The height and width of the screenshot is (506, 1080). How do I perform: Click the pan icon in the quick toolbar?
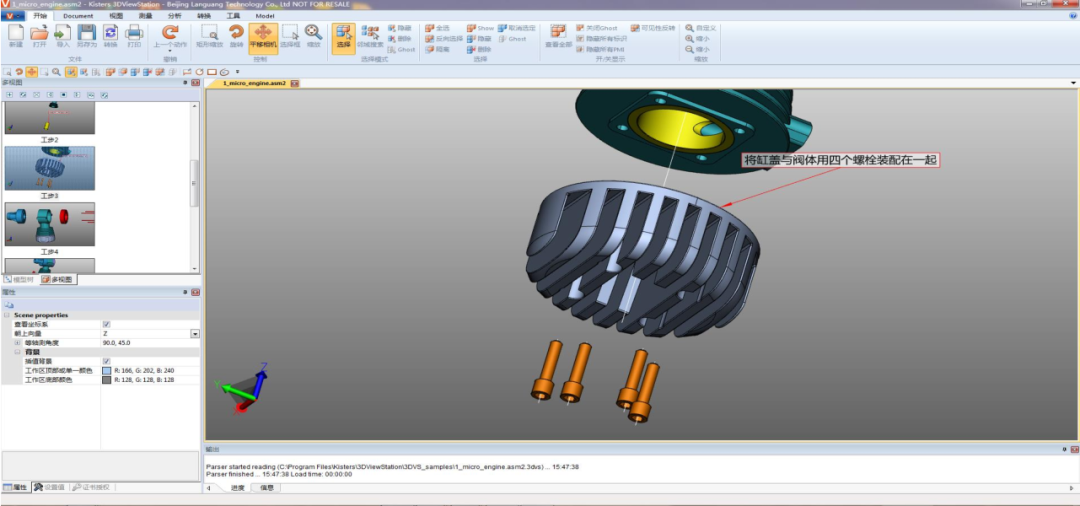[x=32, y=72]
